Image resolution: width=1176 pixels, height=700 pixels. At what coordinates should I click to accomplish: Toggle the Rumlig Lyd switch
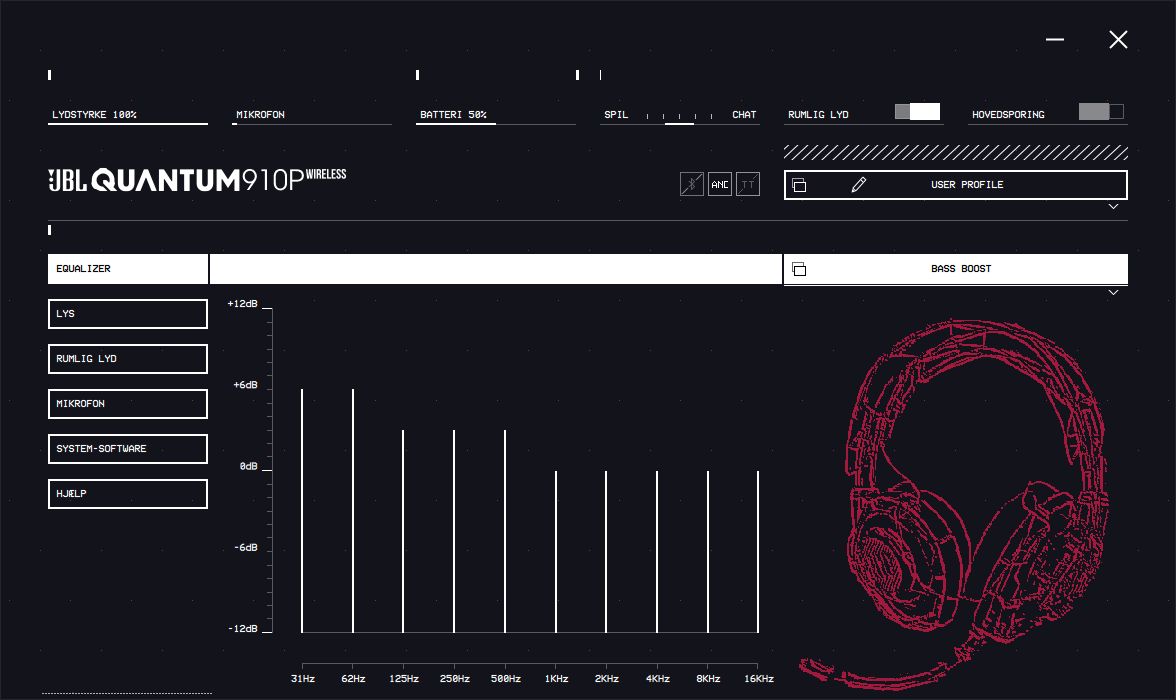click(x=917, y=112)
